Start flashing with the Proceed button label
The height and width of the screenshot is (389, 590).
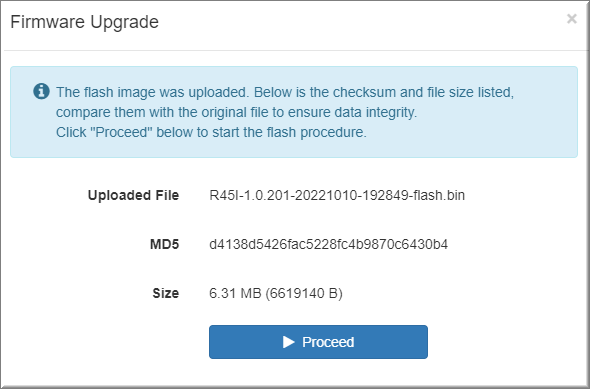click(x=328, y=342)
